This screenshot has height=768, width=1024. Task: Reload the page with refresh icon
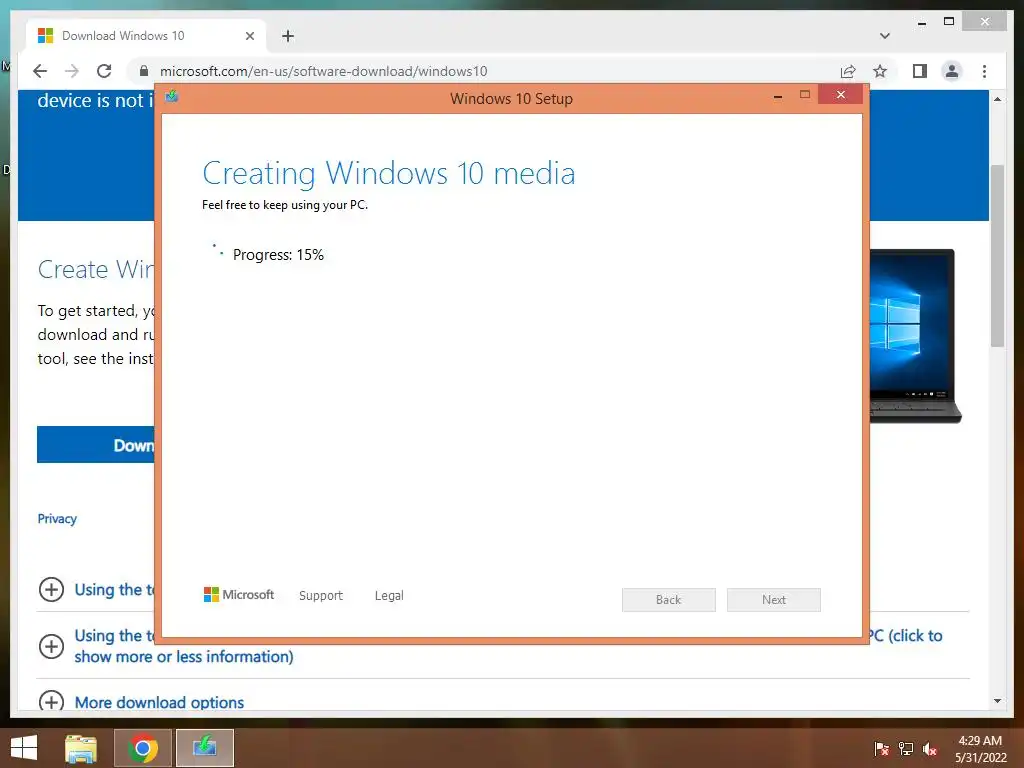[x=104, y=71]
